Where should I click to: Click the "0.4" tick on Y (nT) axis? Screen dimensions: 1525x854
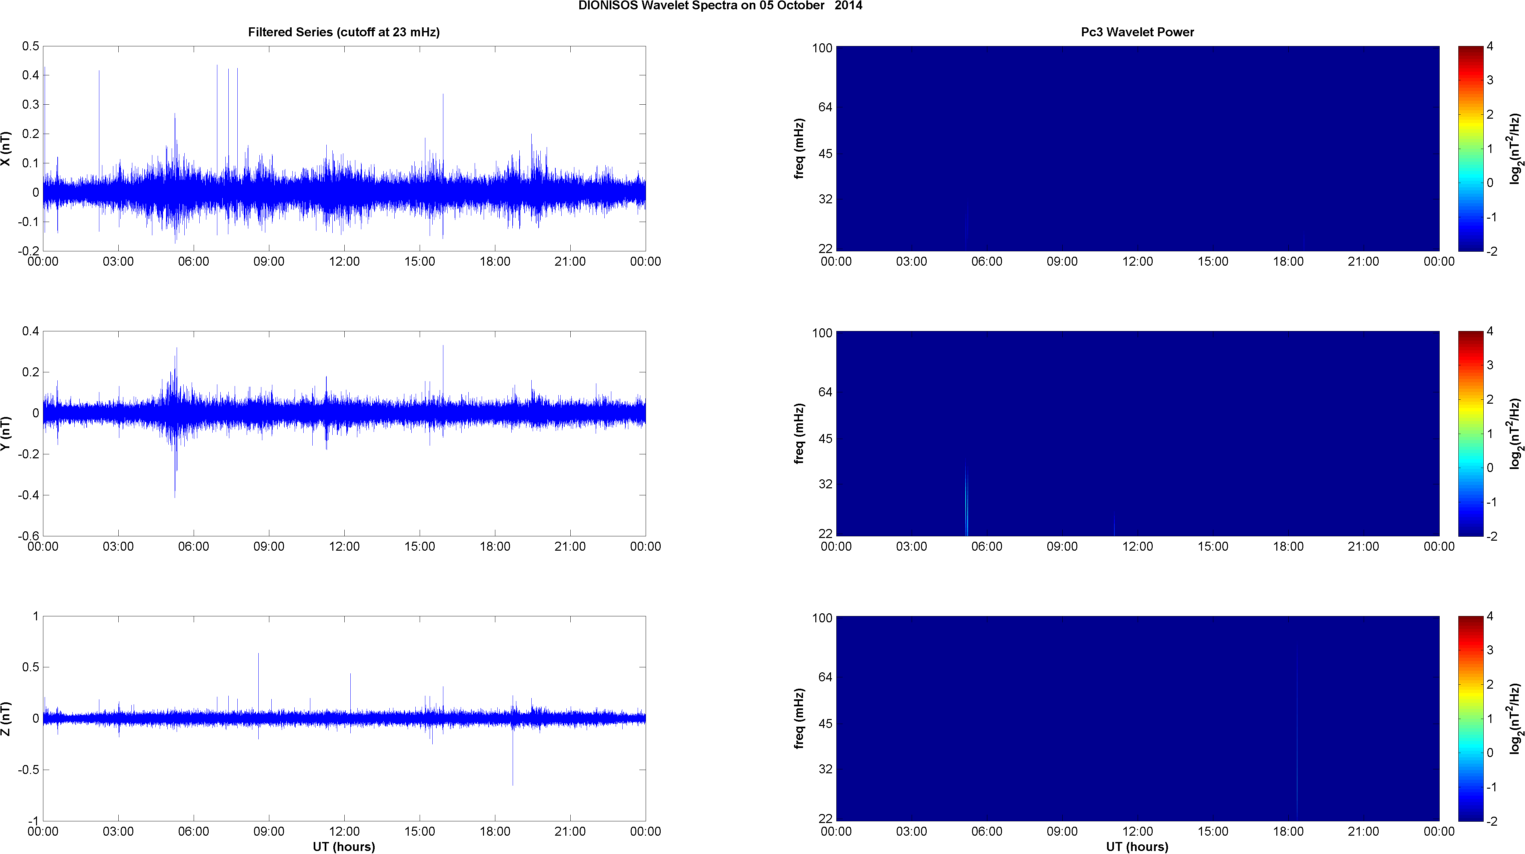(x=30, y=332)
